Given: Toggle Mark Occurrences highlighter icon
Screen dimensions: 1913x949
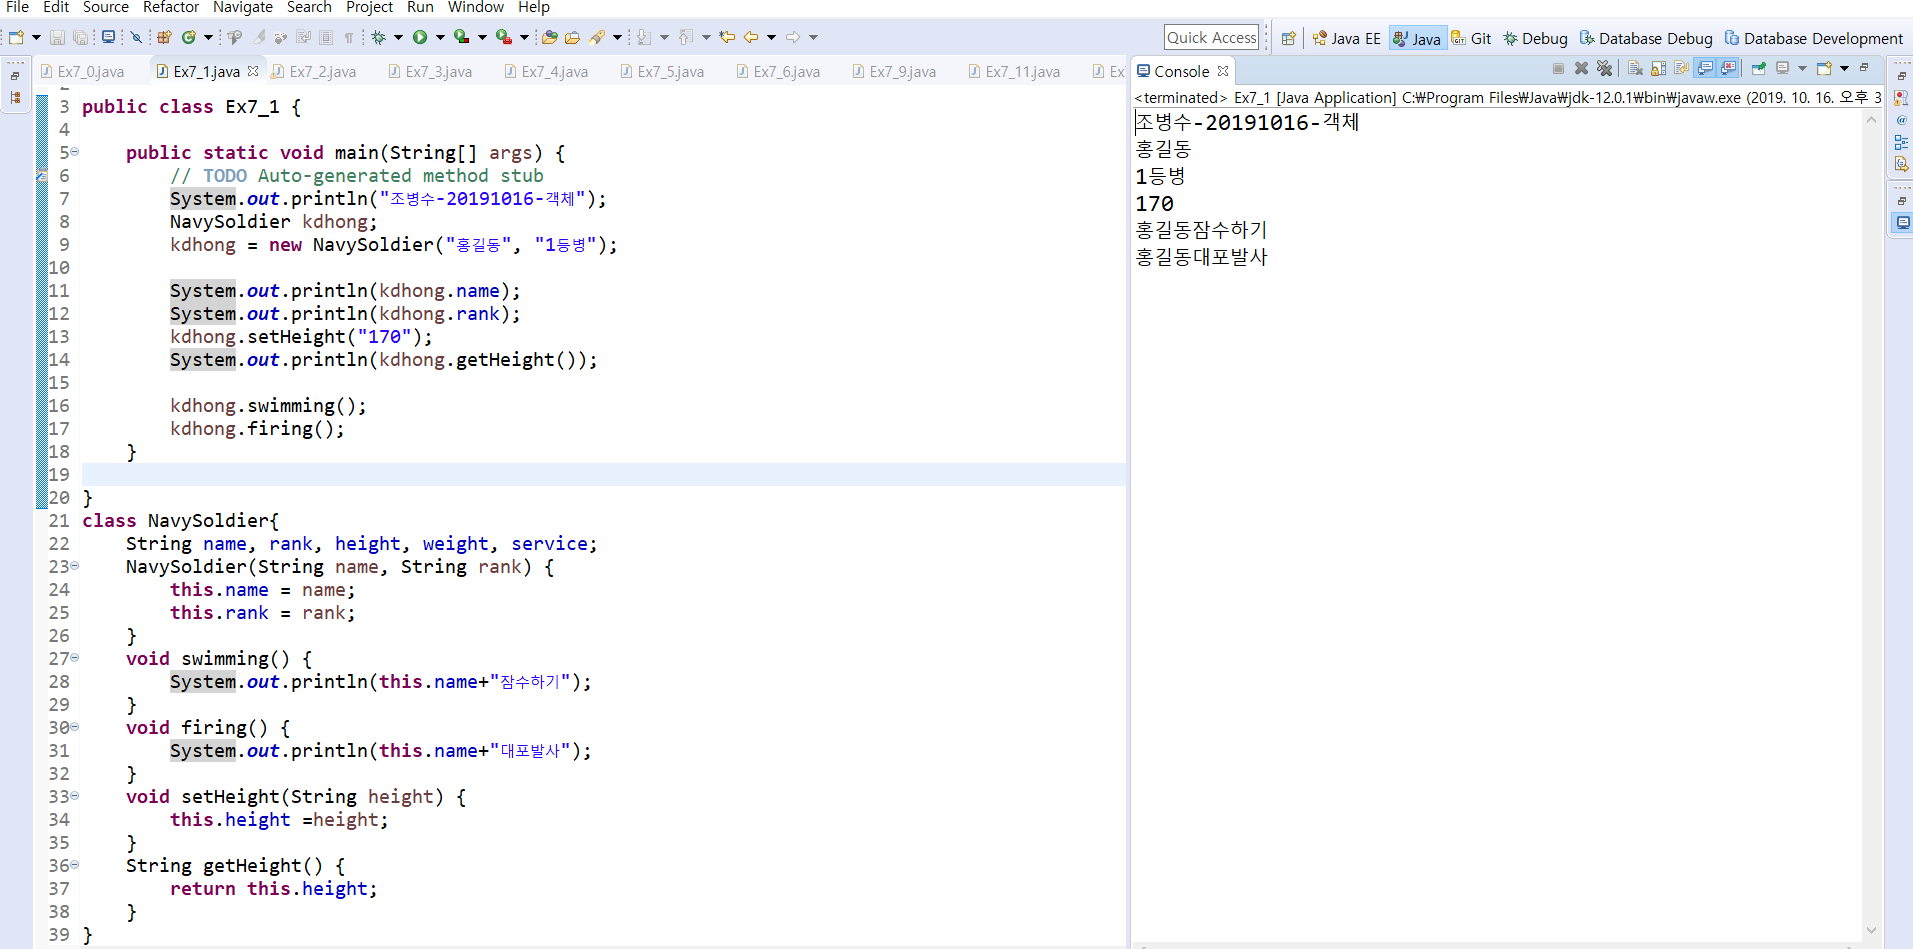Looking at the screenshot, I should 258,37.
